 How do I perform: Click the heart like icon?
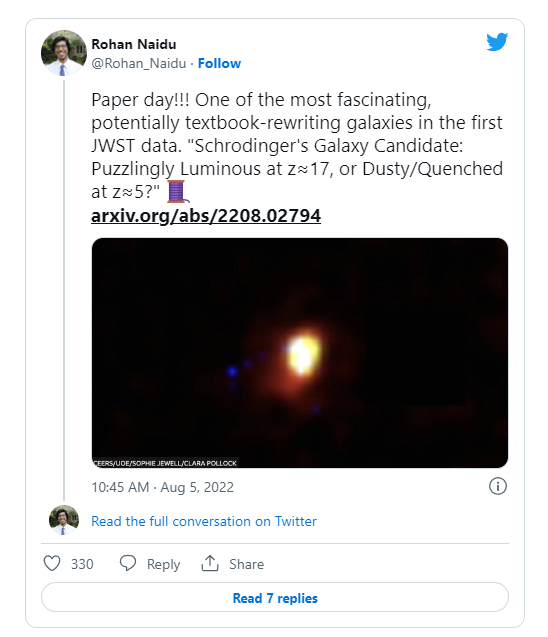point(52,563)
